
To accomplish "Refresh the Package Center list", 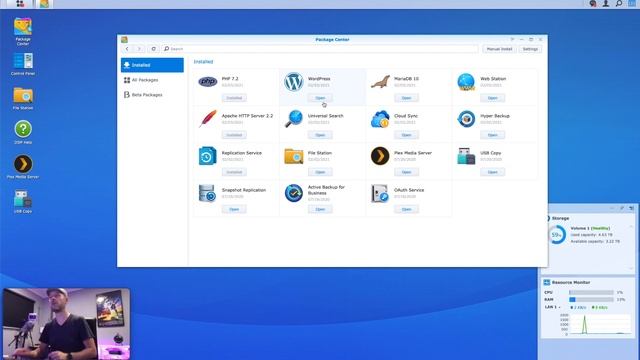I will pyautogui.click(x=153, y=49).
